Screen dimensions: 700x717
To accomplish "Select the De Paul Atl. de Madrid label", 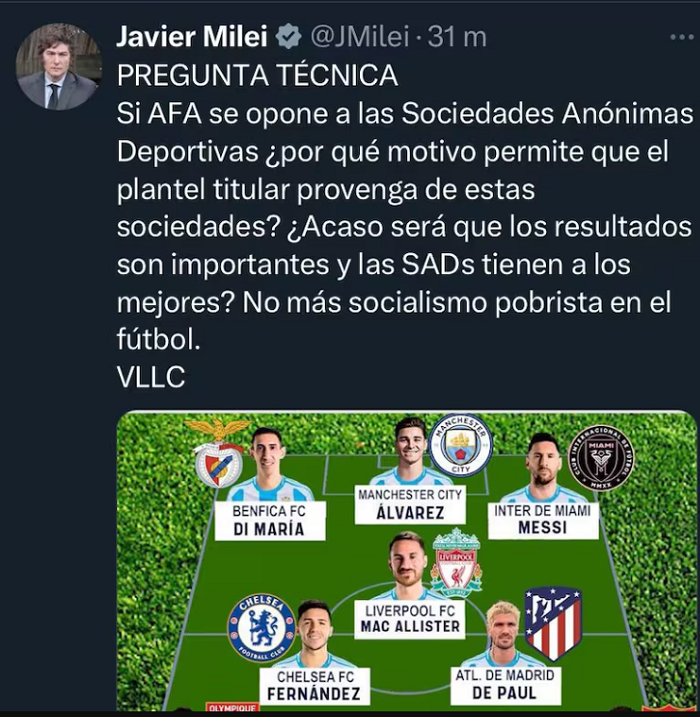I will pos(505,685).
